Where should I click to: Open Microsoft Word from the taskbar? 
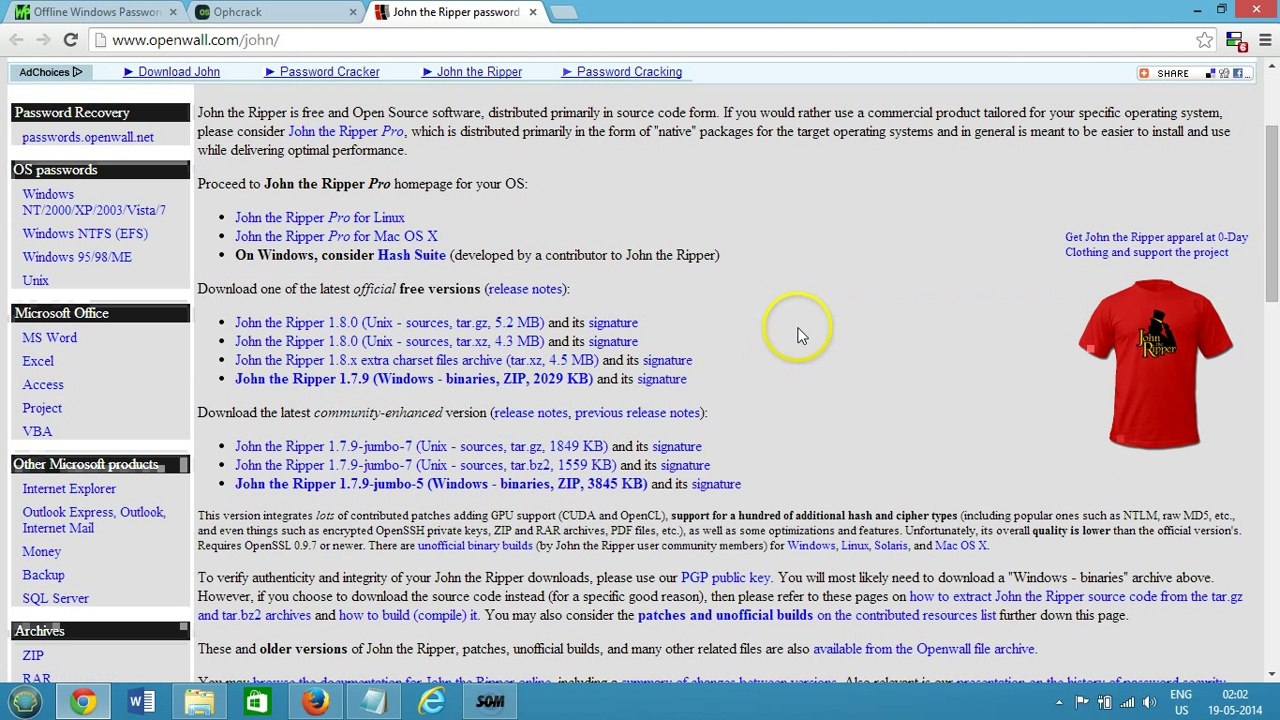pyautogui.click(x=141, y=702)
